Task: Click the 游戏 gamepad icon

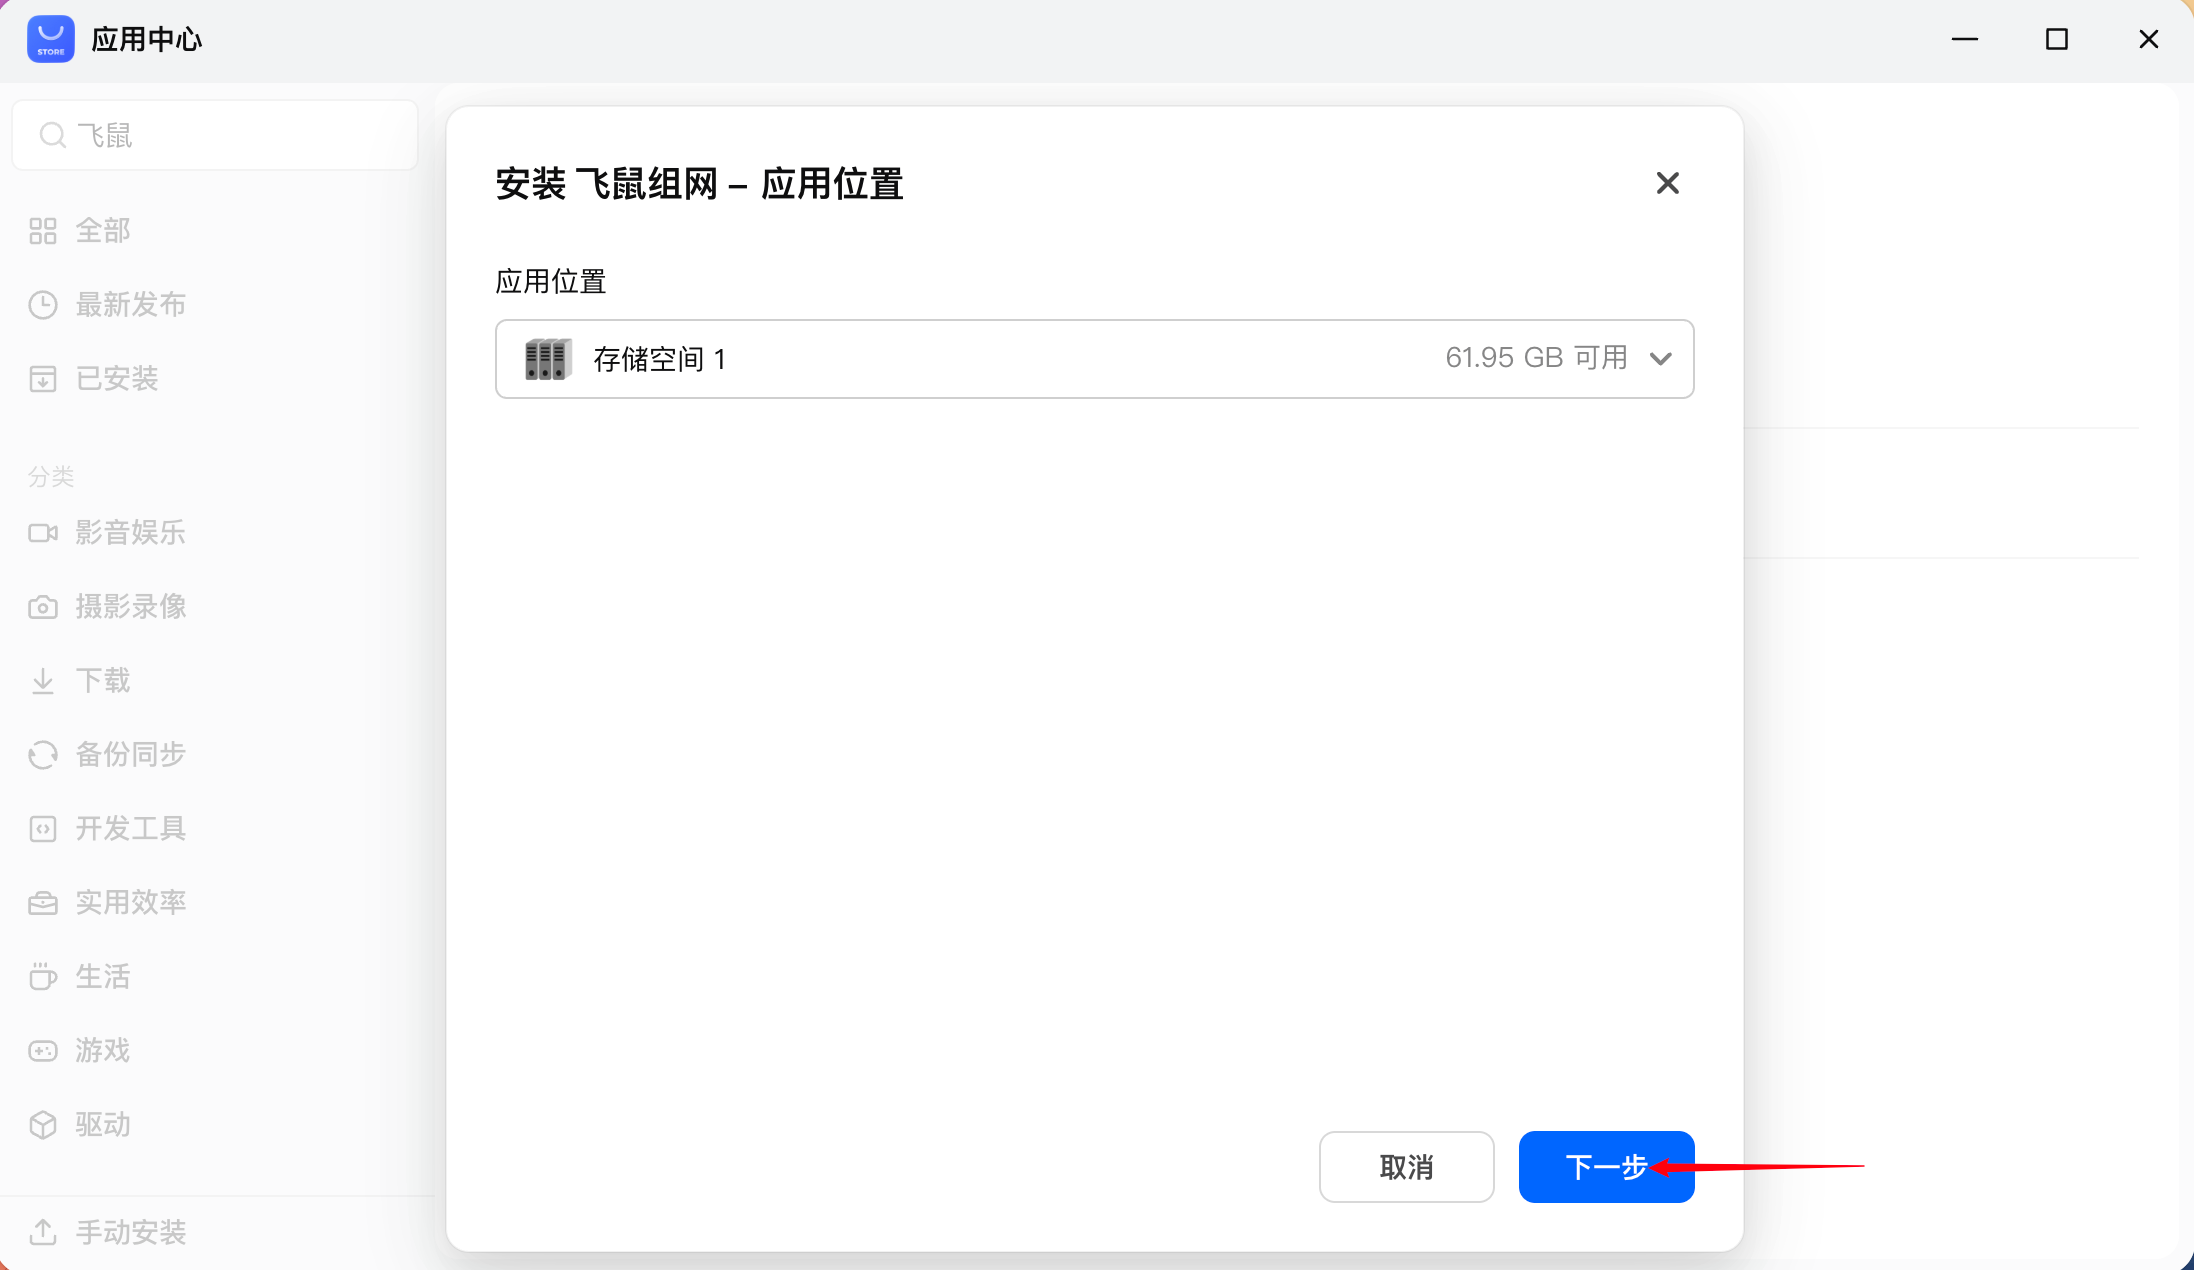Action: coord(43,1051)
